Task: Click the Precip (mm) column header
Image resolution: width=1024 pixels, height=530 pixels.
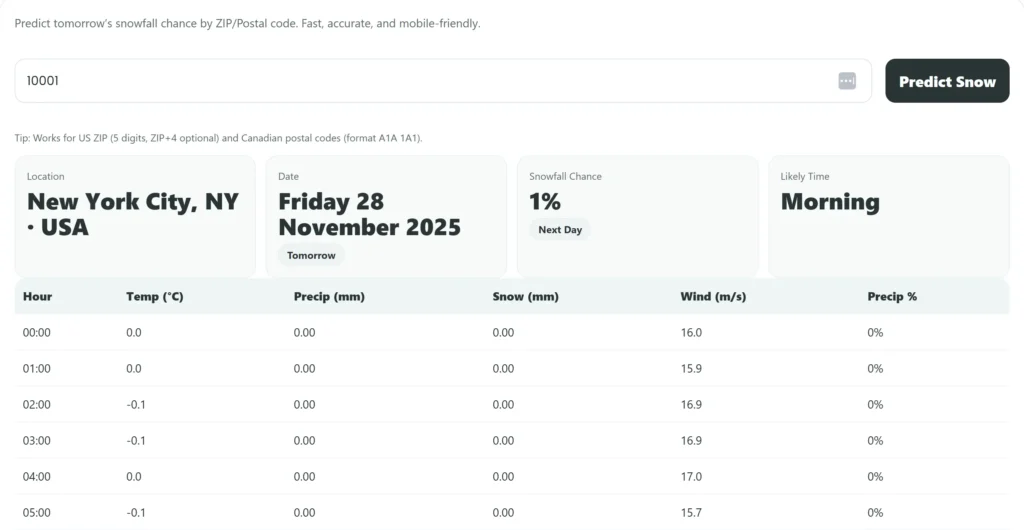Action: [x=327, y=297]
